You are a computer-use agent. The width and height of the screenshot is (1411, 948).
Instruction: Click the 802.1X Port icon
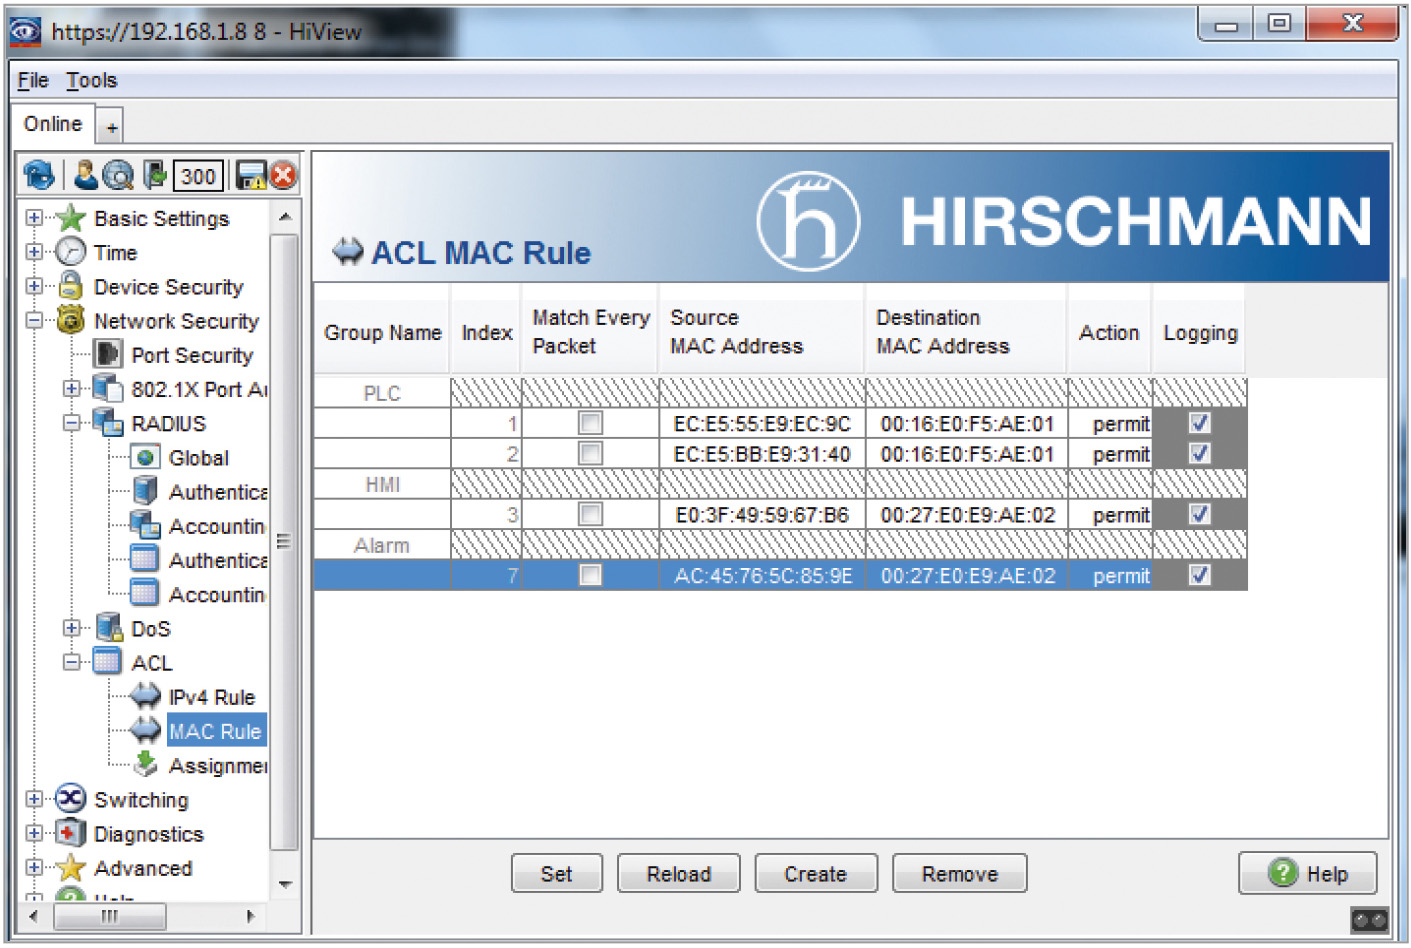pyautogui.click(x=107, y=388)
